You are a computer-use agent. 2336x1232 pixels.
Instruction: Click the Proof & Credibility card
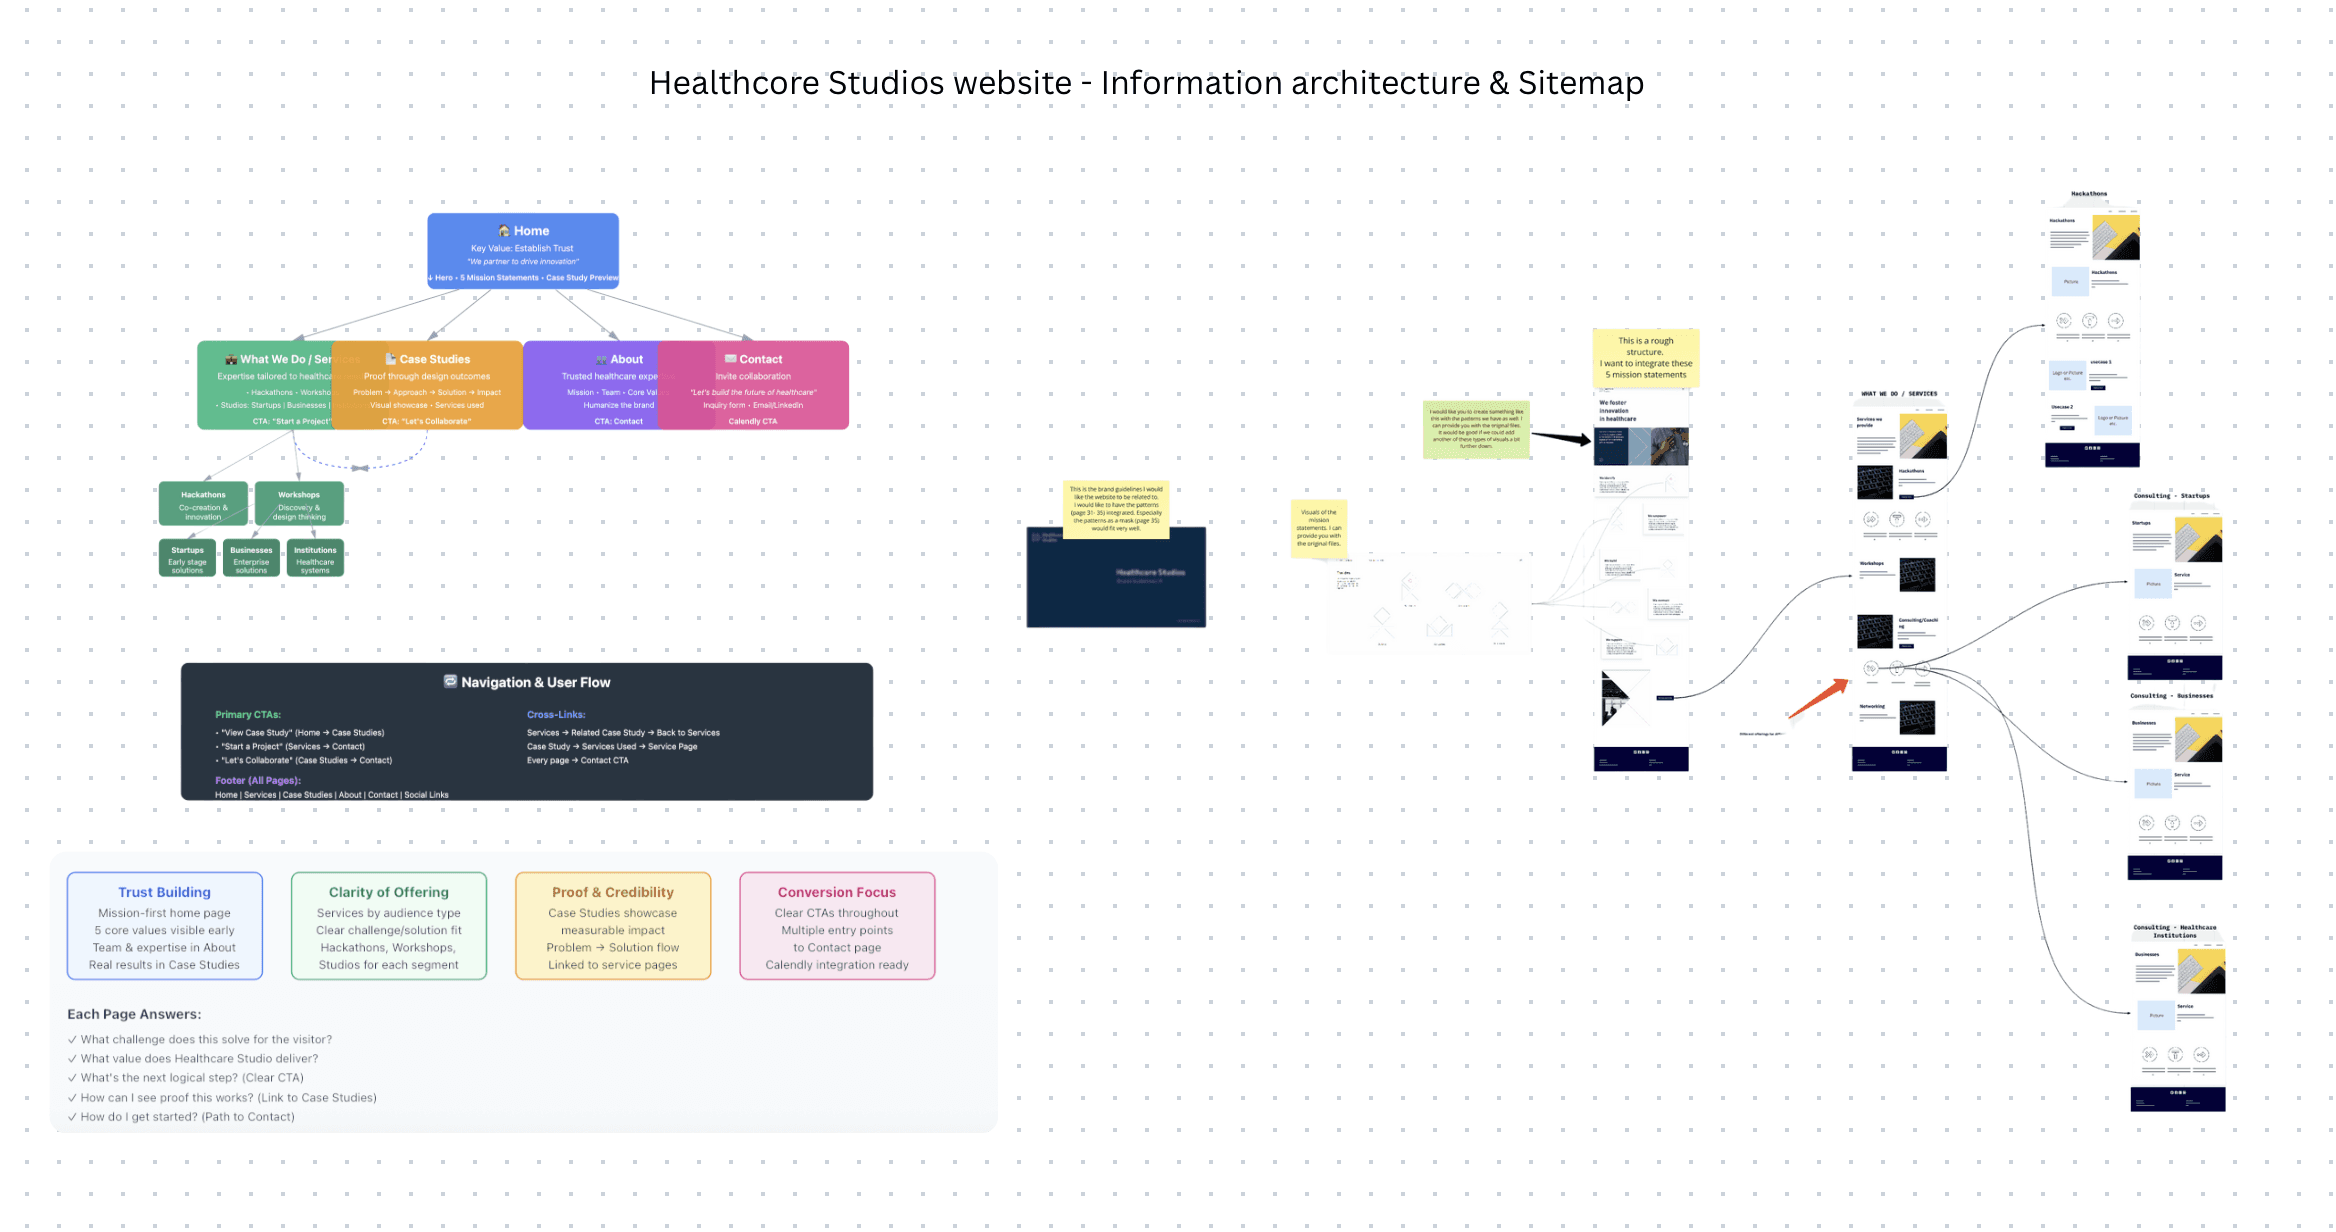point(613,926)
